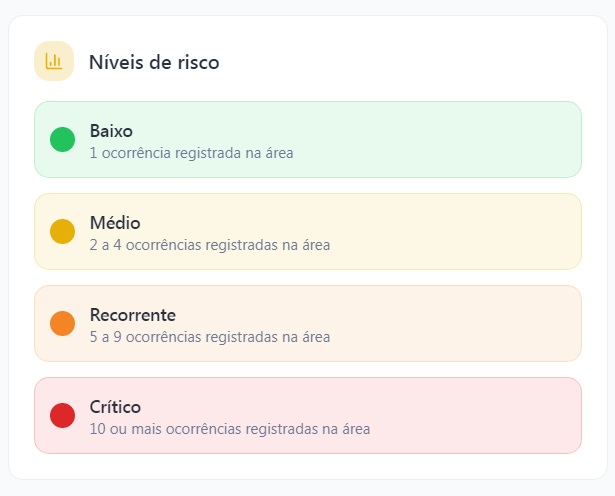Select the Médio level title
This screenshot has height=496, width=615.
click(115, 222)
